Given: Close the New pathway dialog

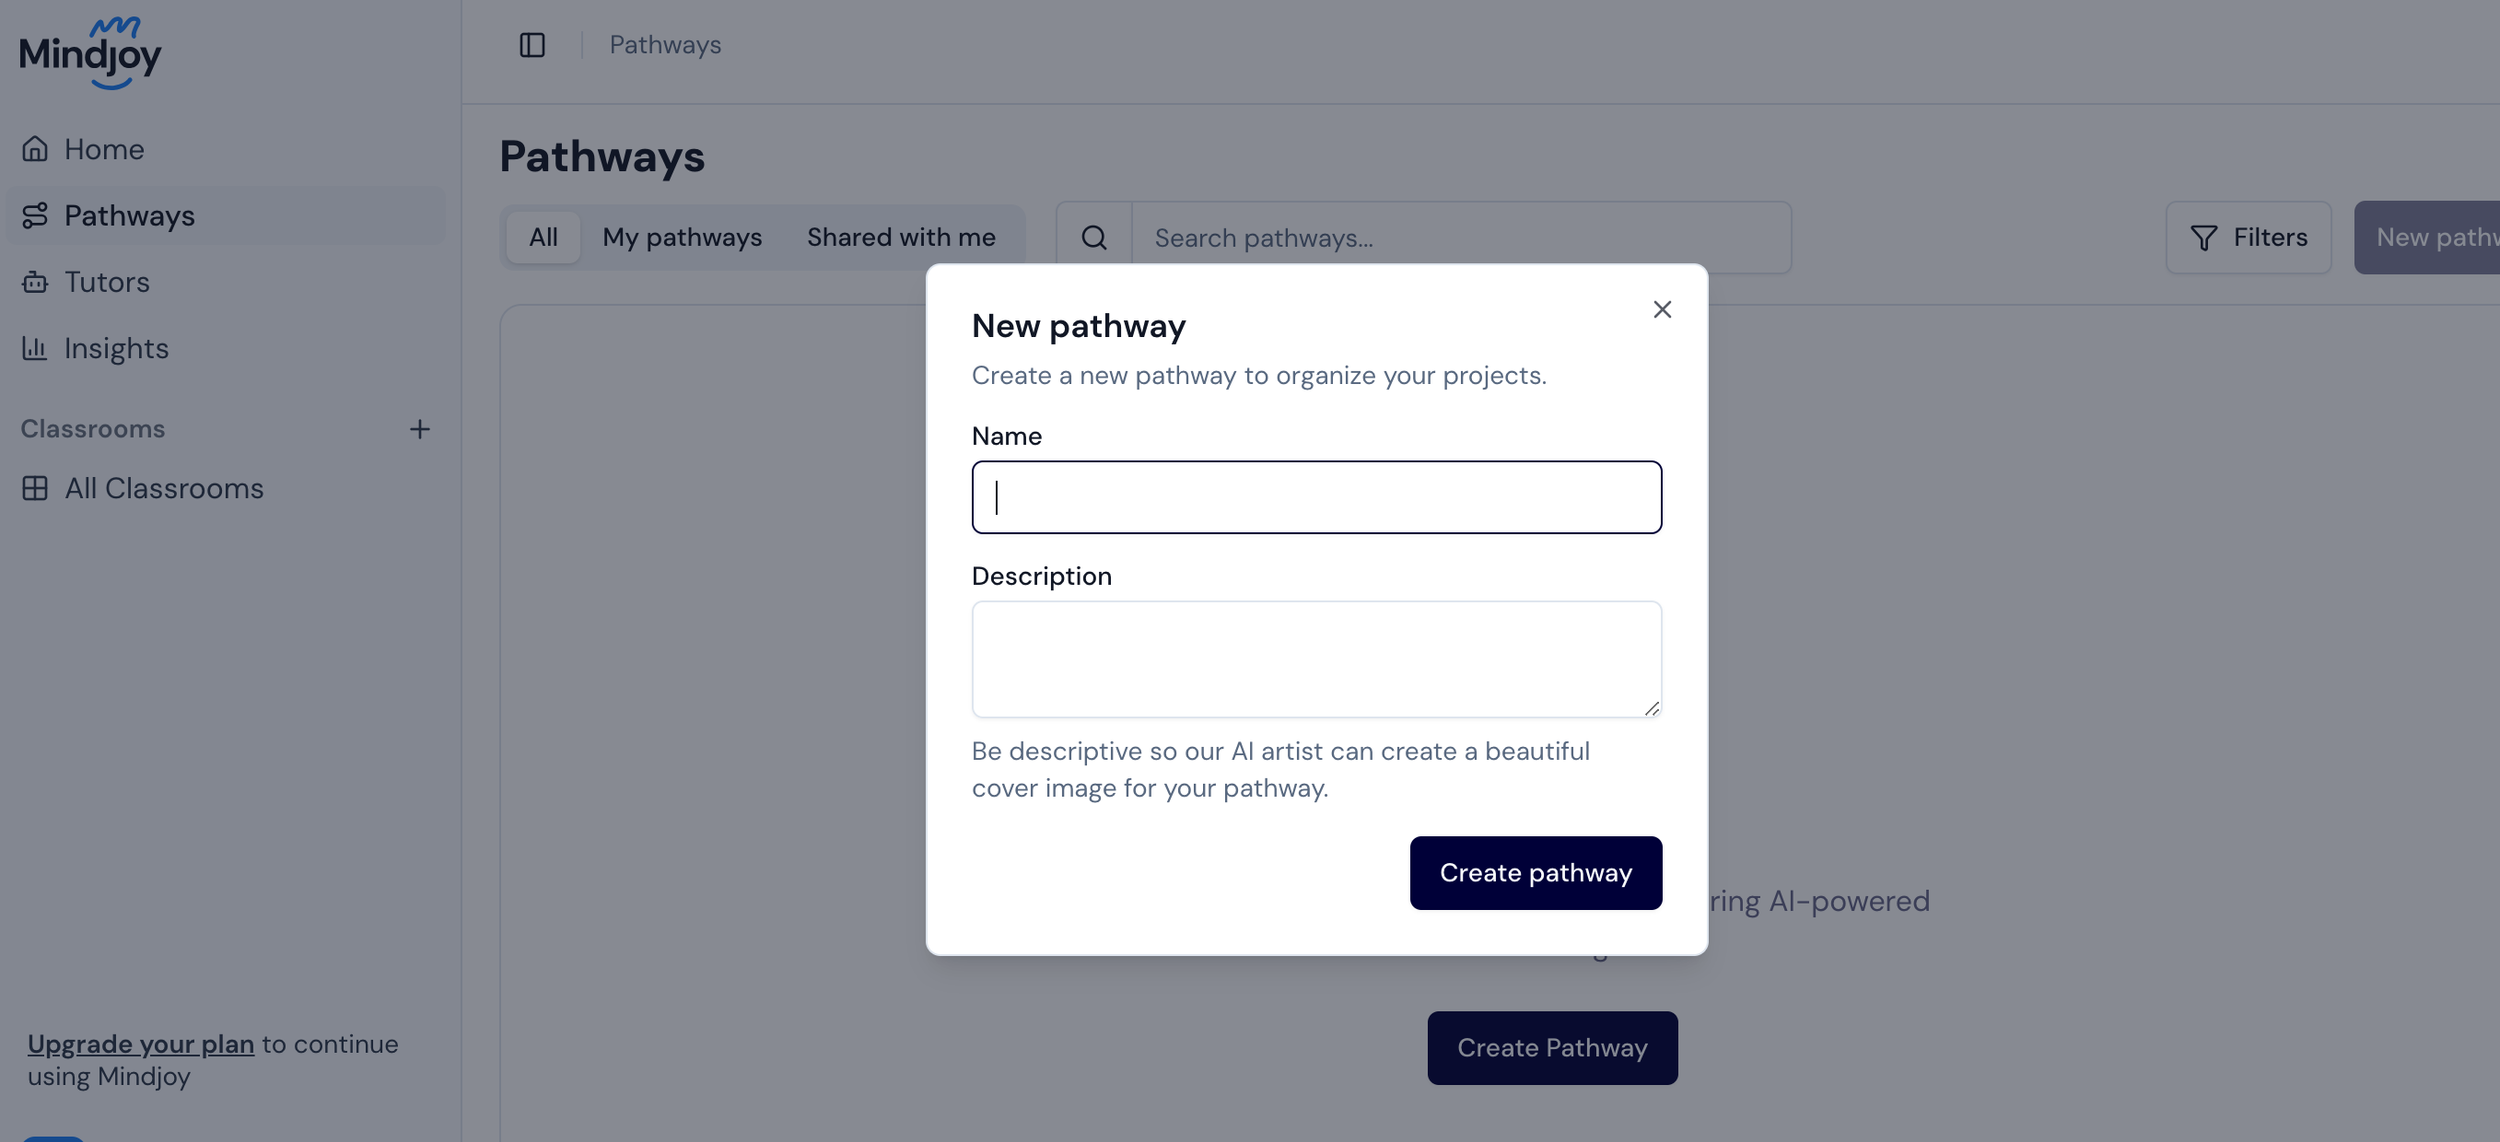Looking at the screenshot, I should pyautogui.click(x=1662, y=310).
